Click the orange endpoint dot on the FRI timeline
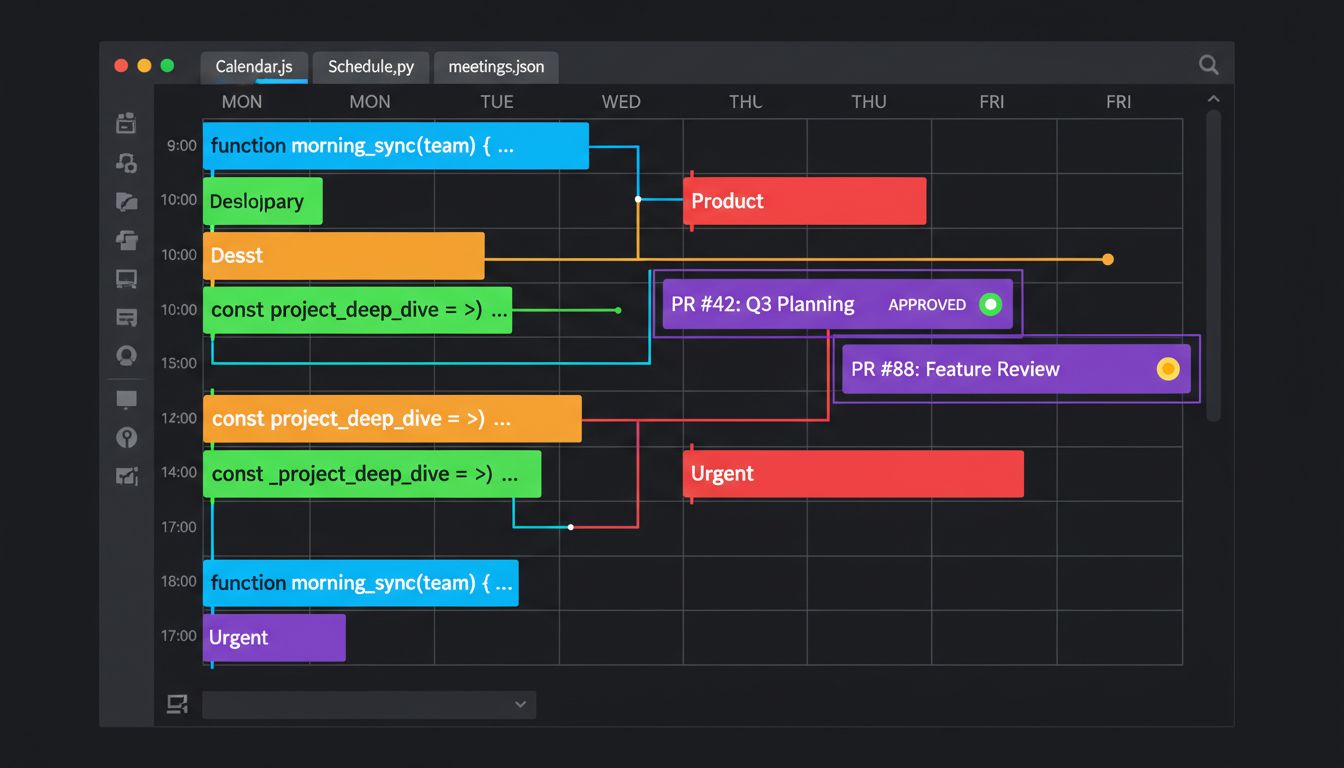 coord(1108,258)
